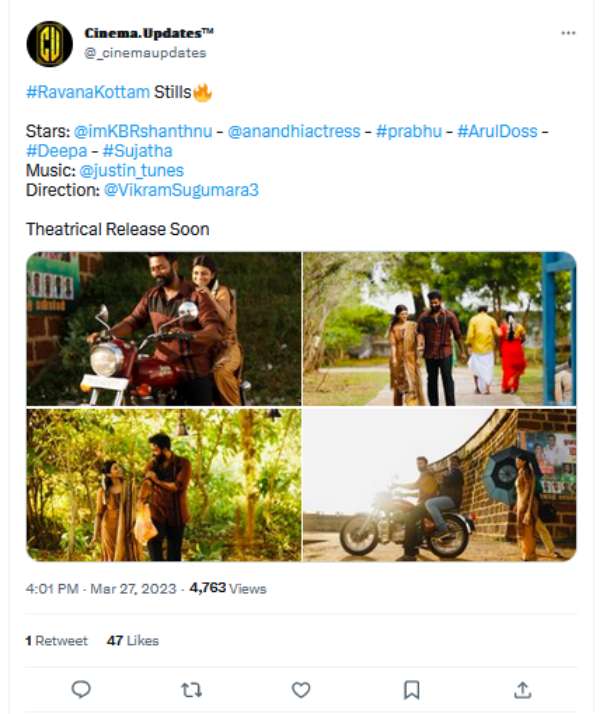Image resolution: width=600 pixels, height=714 pixels.
Task: Open the #RavanaKottam hashtag
Action: pos(88,93)
